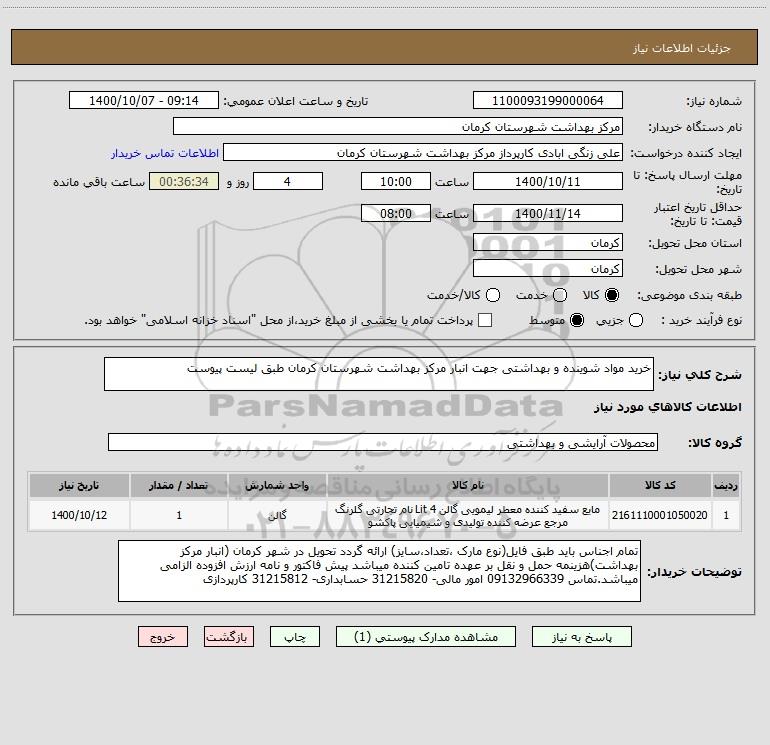This screenshot has width=770, height=745.
Task: Click product name cell مایع سفید کننده
Action: [468, 515]
